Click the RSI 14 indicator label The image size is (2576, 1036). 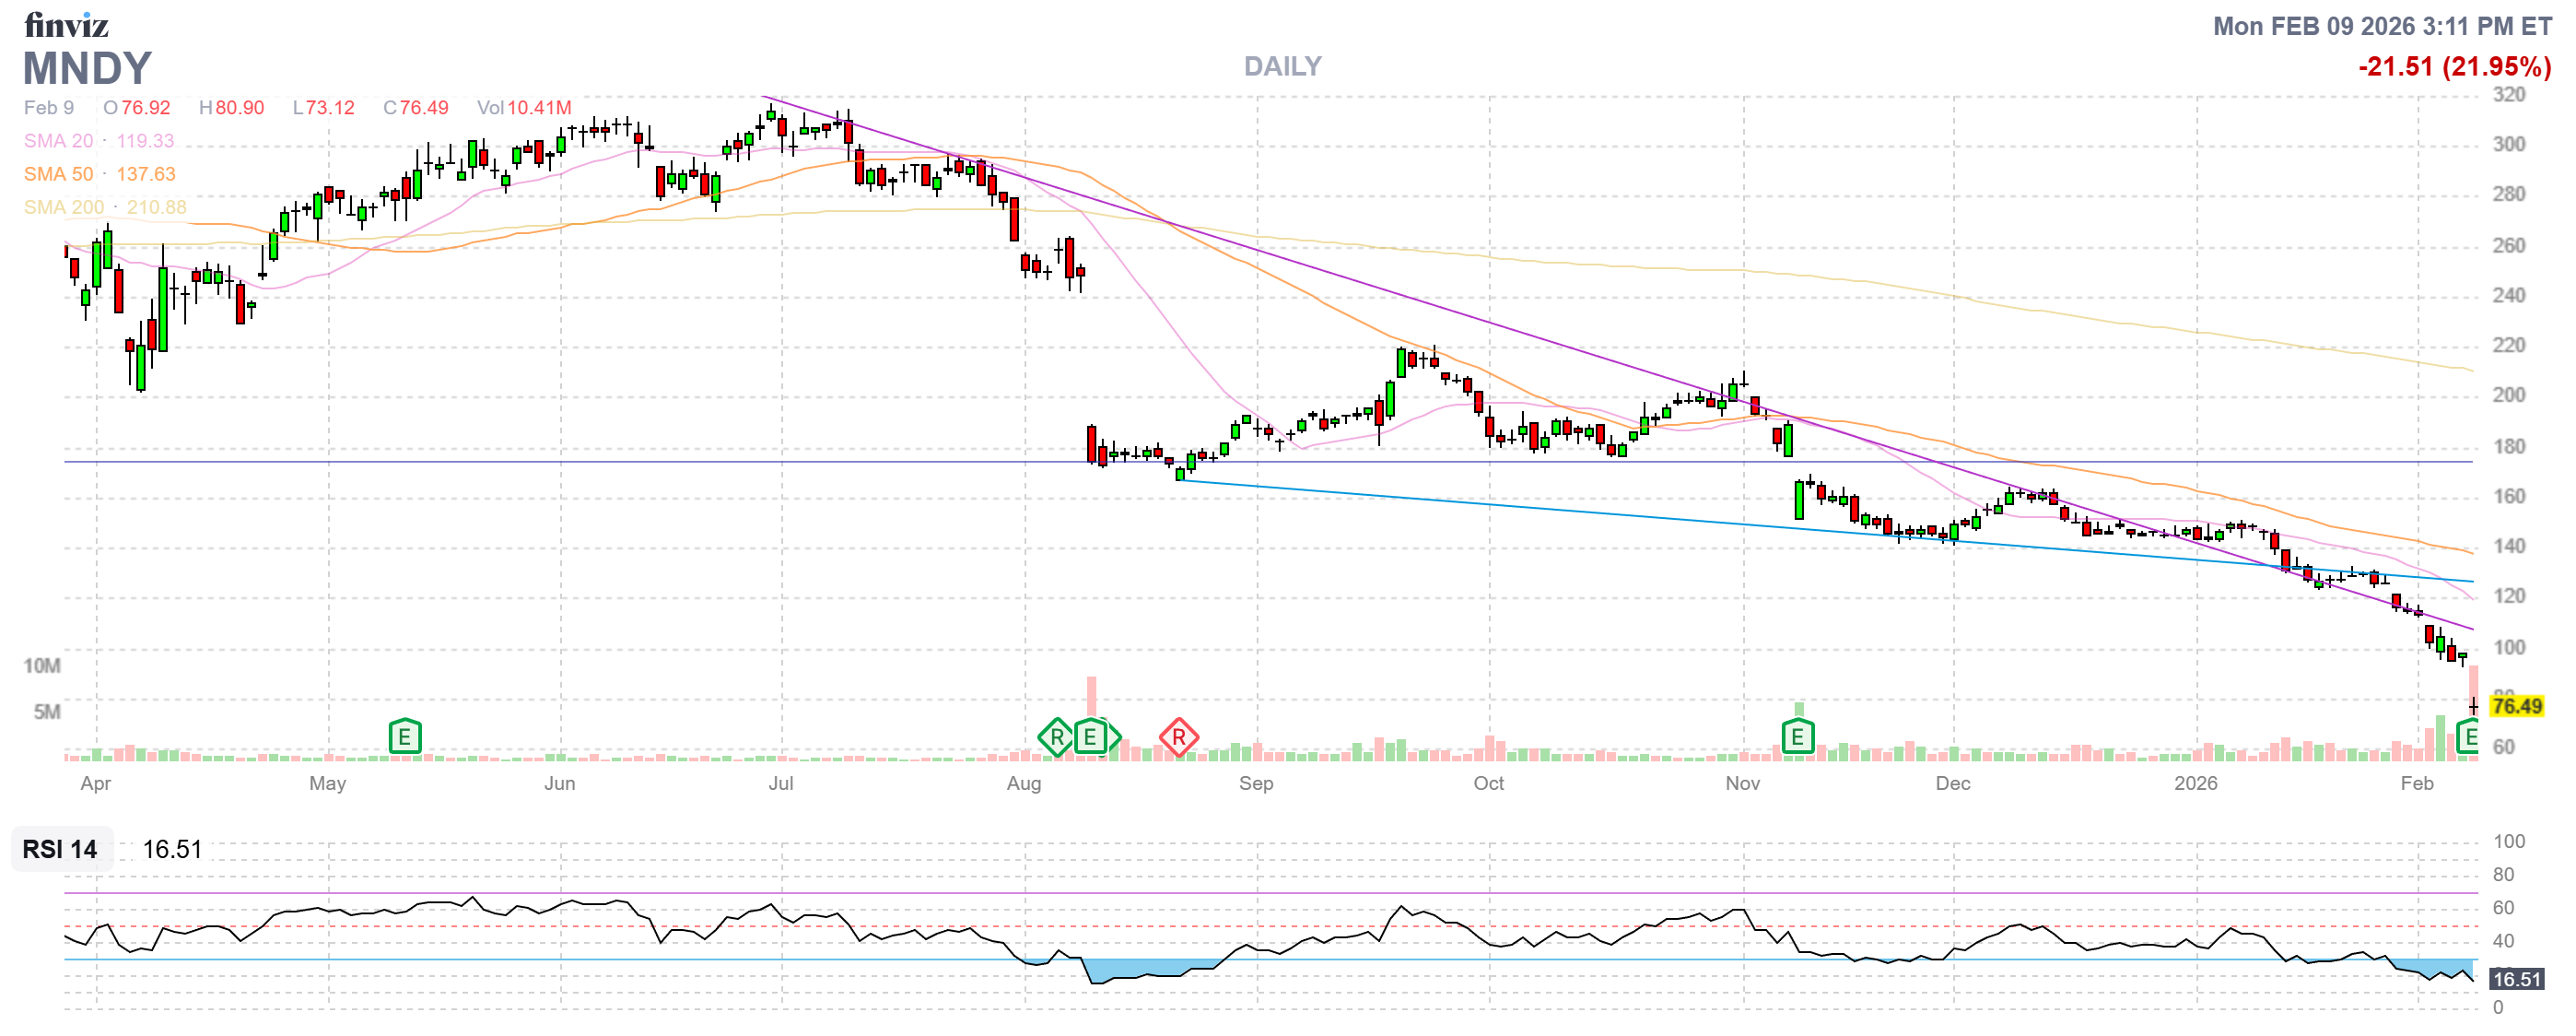(60, 849)
